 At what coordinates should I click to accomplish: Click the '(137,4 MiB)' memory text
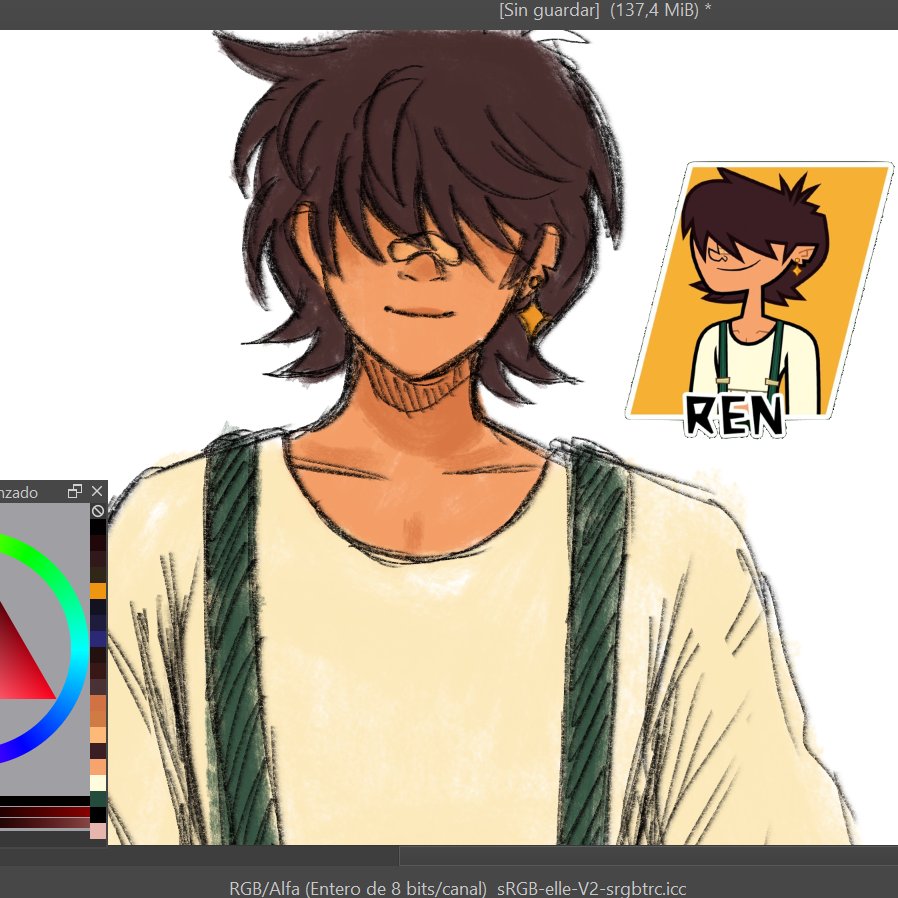coord(654,10)
